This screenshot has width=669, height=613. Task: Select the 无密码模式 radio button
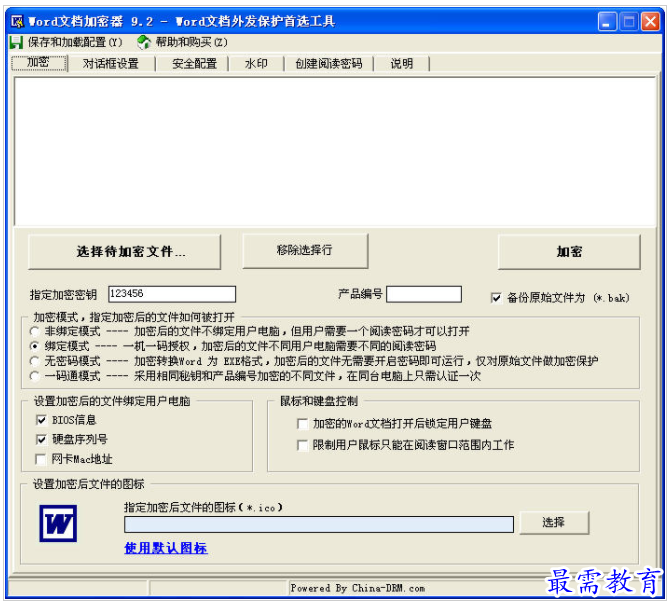(35, 361)
